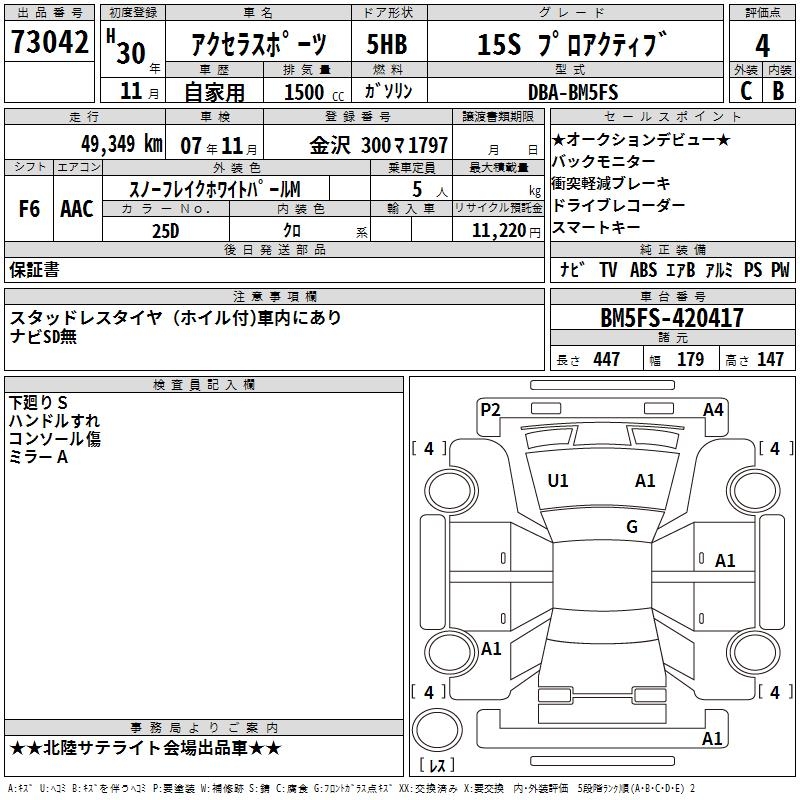Click sales point スマートキー
This screenshot has height=800, width=800.
tap(596, 227)
